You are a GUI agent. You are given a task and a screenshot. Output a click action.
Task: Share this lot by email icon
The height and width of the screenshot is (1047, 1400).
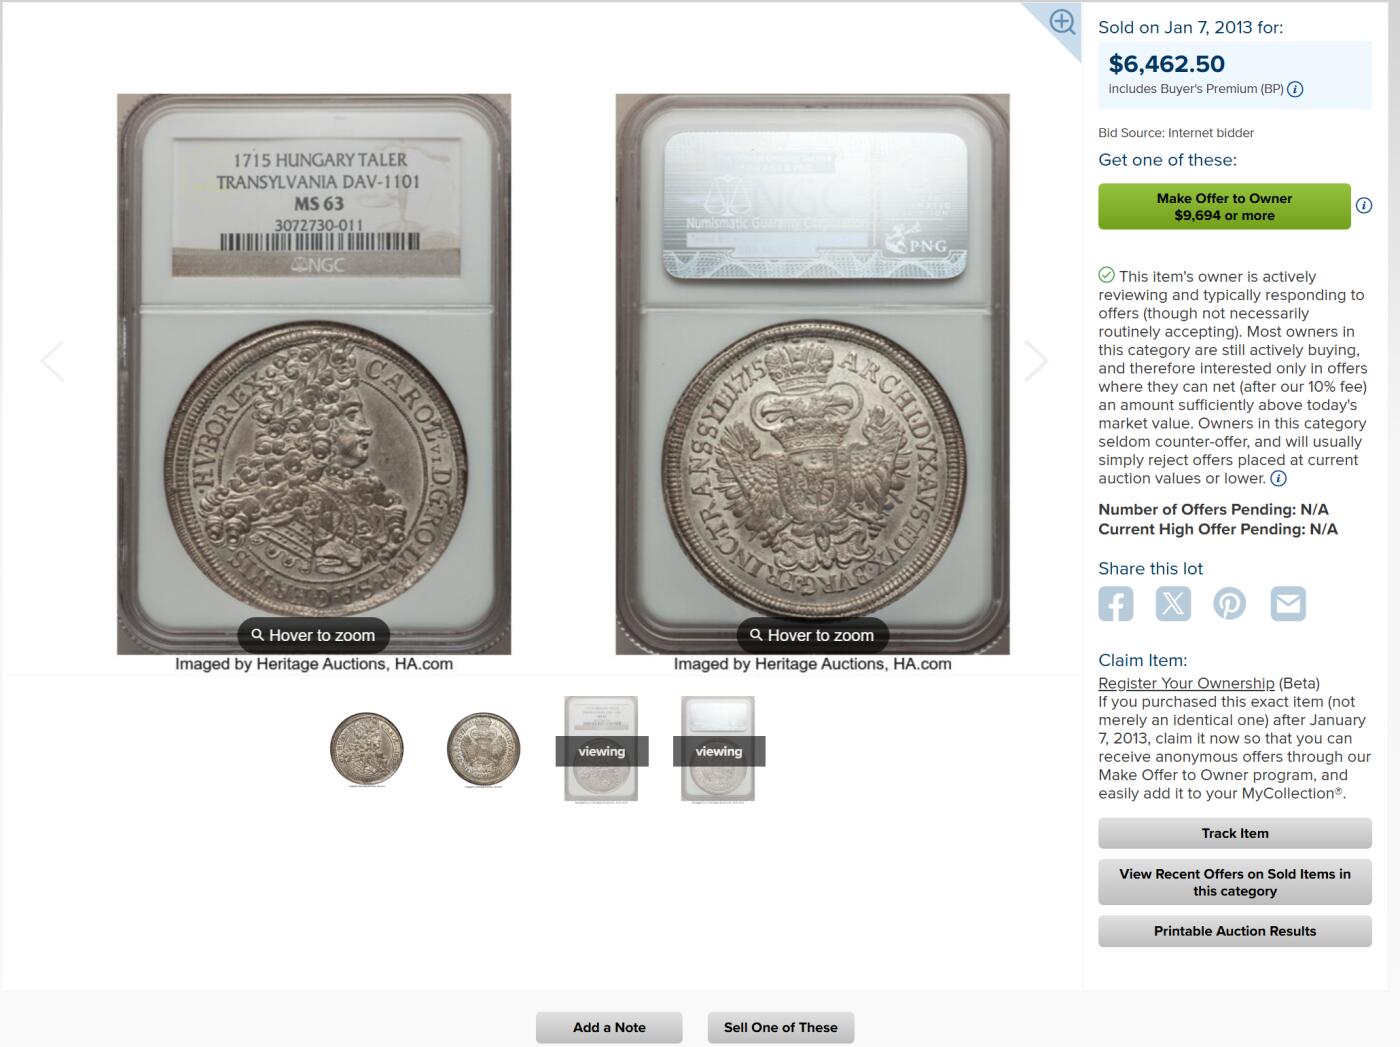[1288, 604]
